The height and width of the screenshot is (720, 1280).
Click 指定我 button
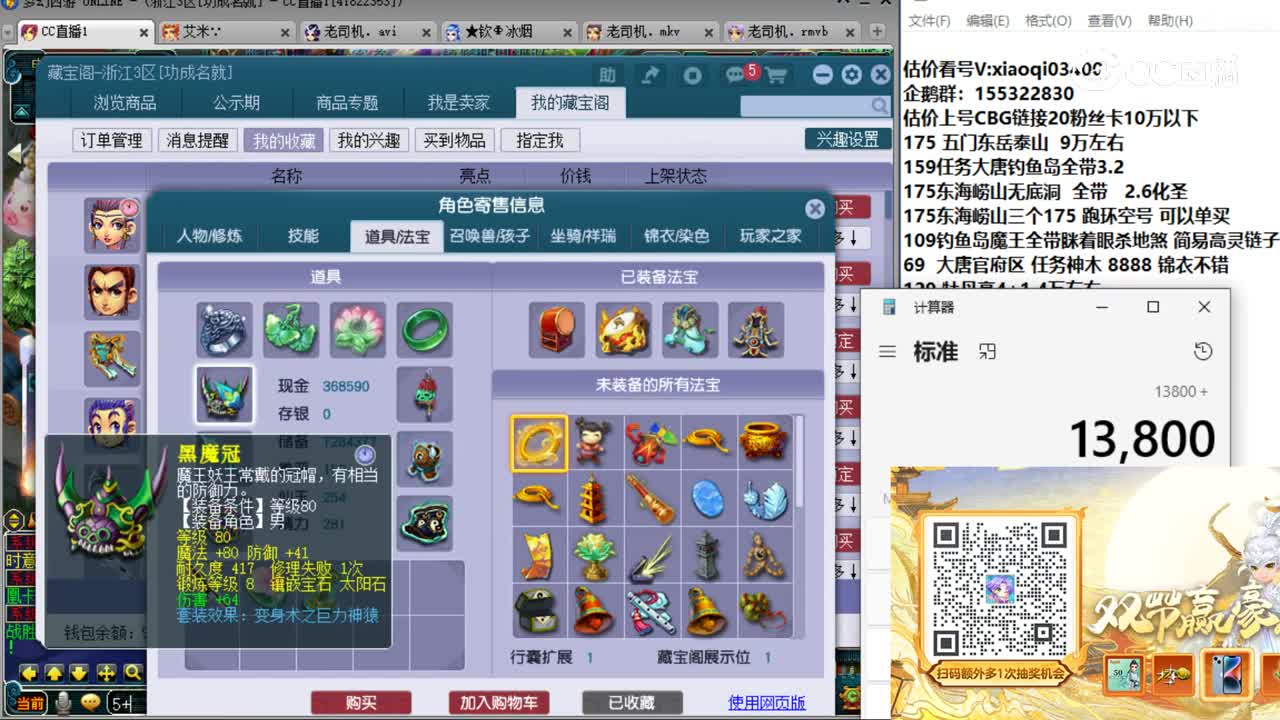pyautogui.click(x=540, y=141)
